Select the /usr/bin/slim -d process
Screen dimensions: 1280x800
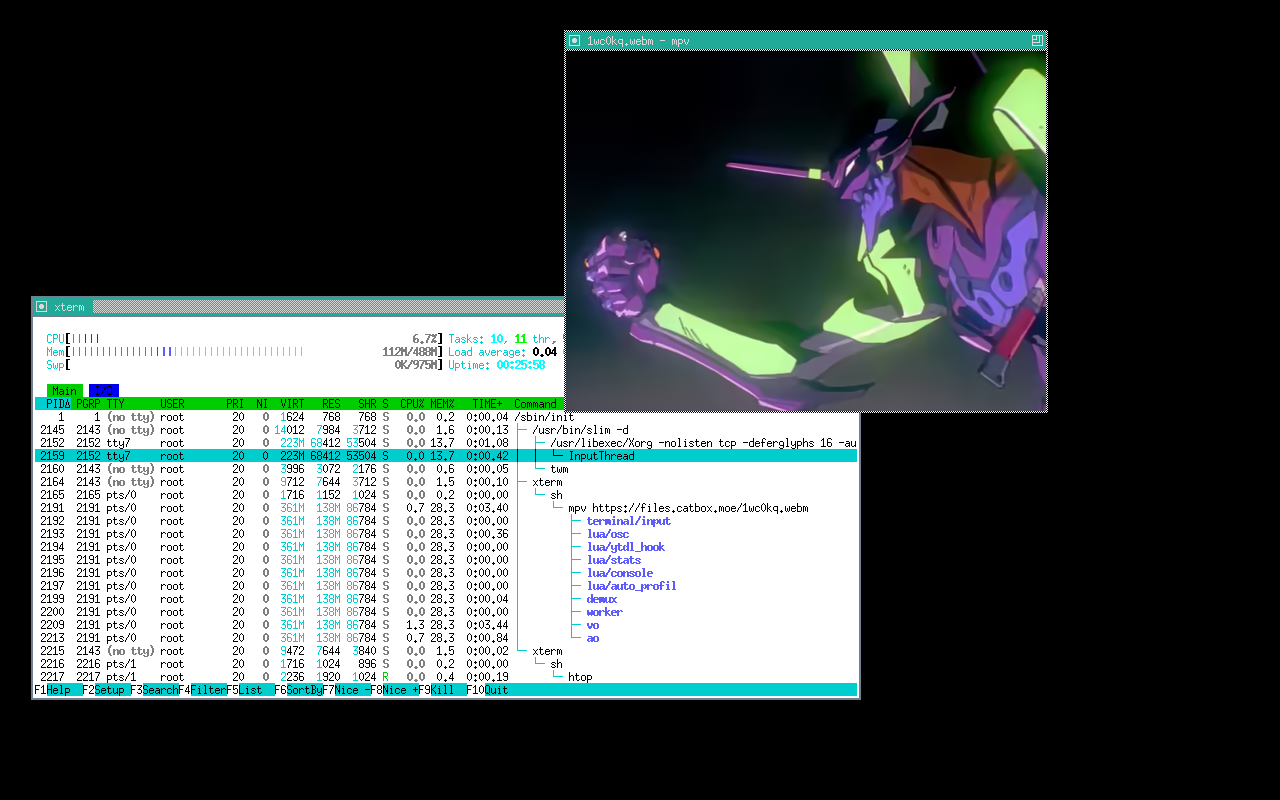coord(447,430)
